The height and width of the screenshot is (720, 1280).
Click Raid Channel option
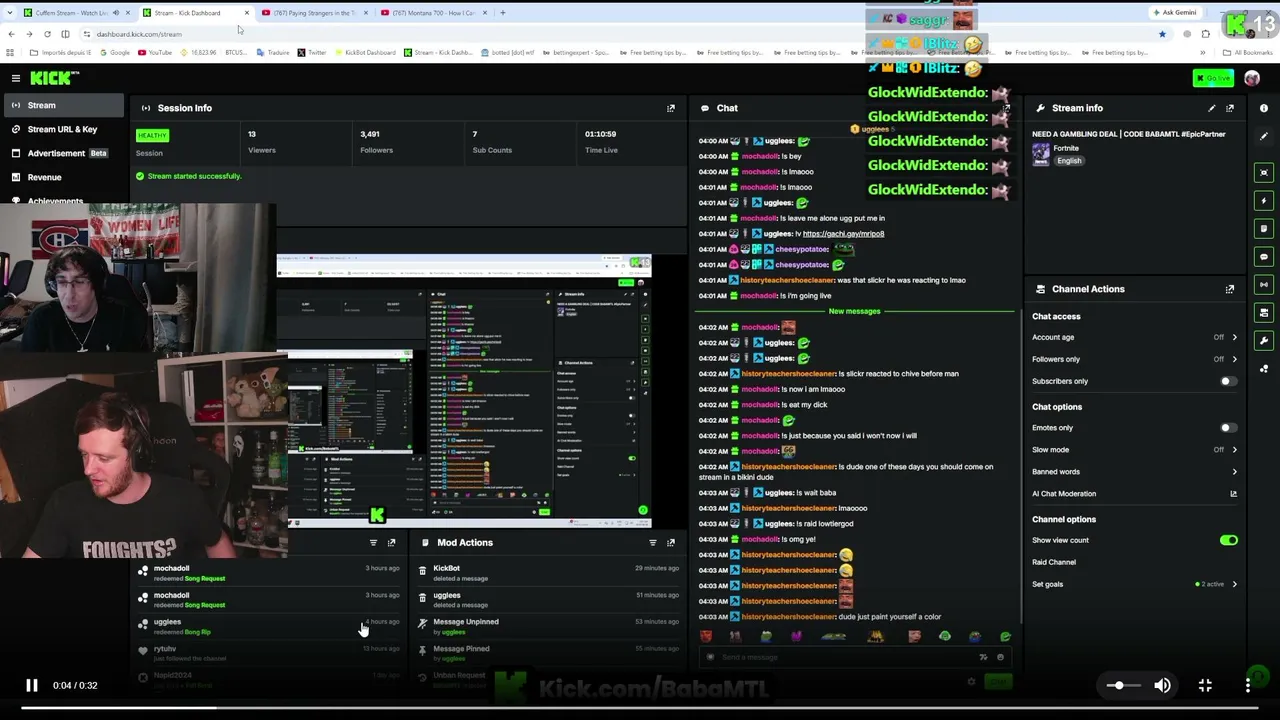click(x=1054, y=562)
